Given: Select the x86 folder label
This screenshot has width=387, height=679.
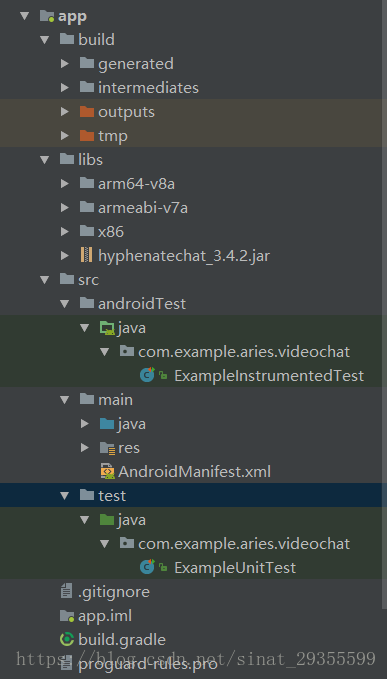Looking at the screenshot, I should [111, 232].
